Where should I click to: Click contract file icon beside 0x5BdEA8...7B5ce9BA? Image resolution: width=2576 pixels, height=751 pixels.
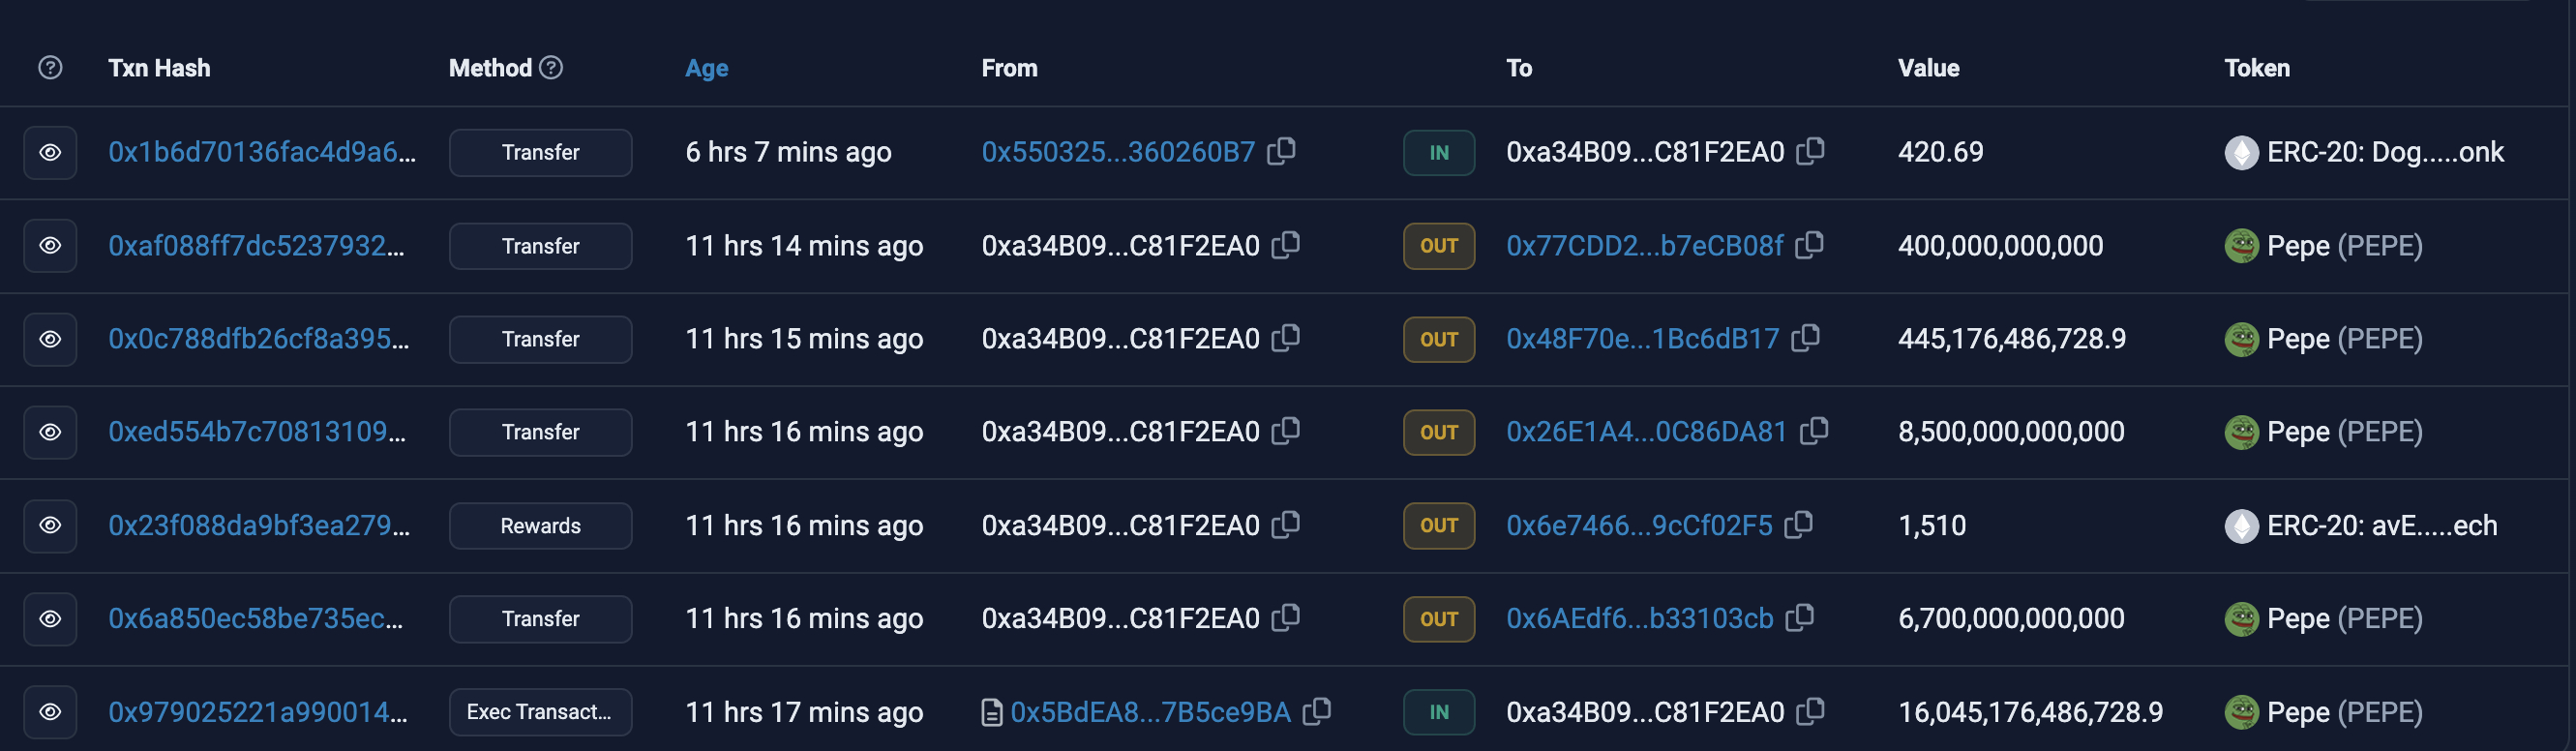991,712
